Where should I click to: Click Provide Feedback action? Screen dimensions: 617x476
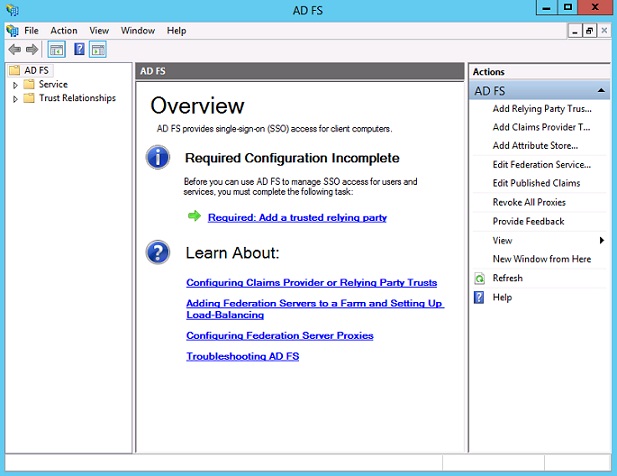pos(528,221)
